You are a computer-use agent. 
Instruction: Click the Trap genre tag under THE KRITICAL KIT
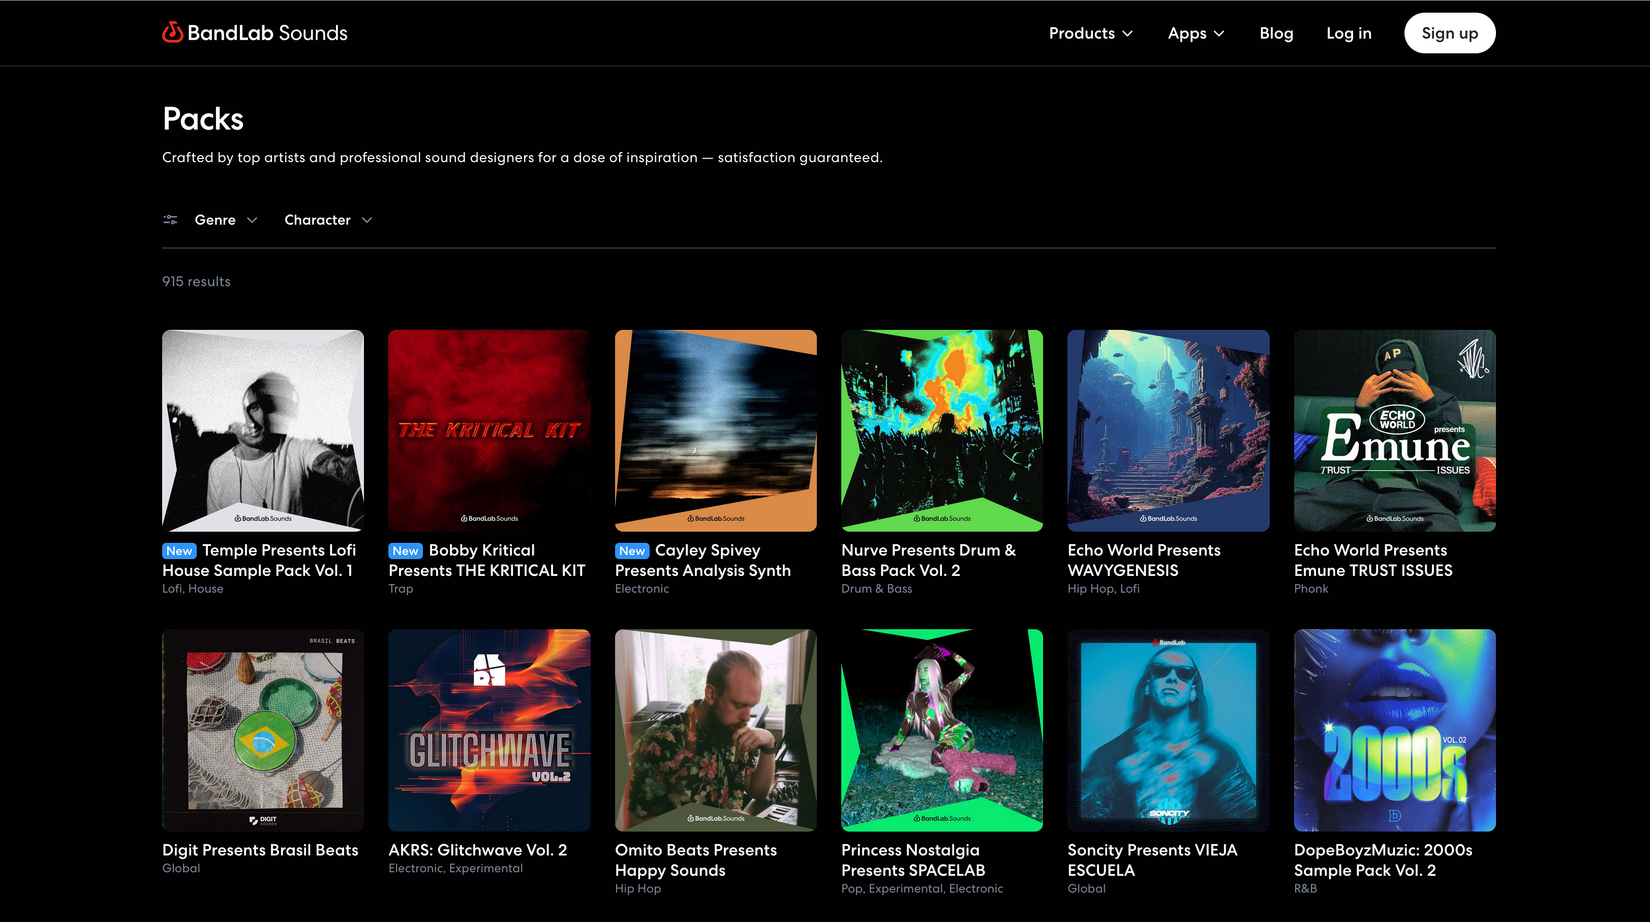click(x=400, y=588)
